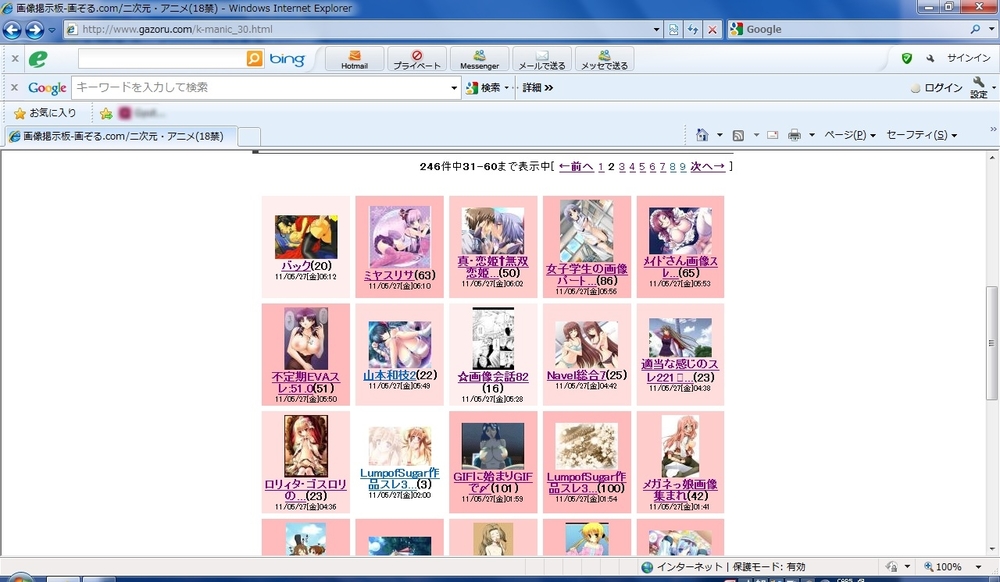This screenshot has width=1000, height=582.
Task: Click the Print icon in command bar
Action: pos(794,135)
